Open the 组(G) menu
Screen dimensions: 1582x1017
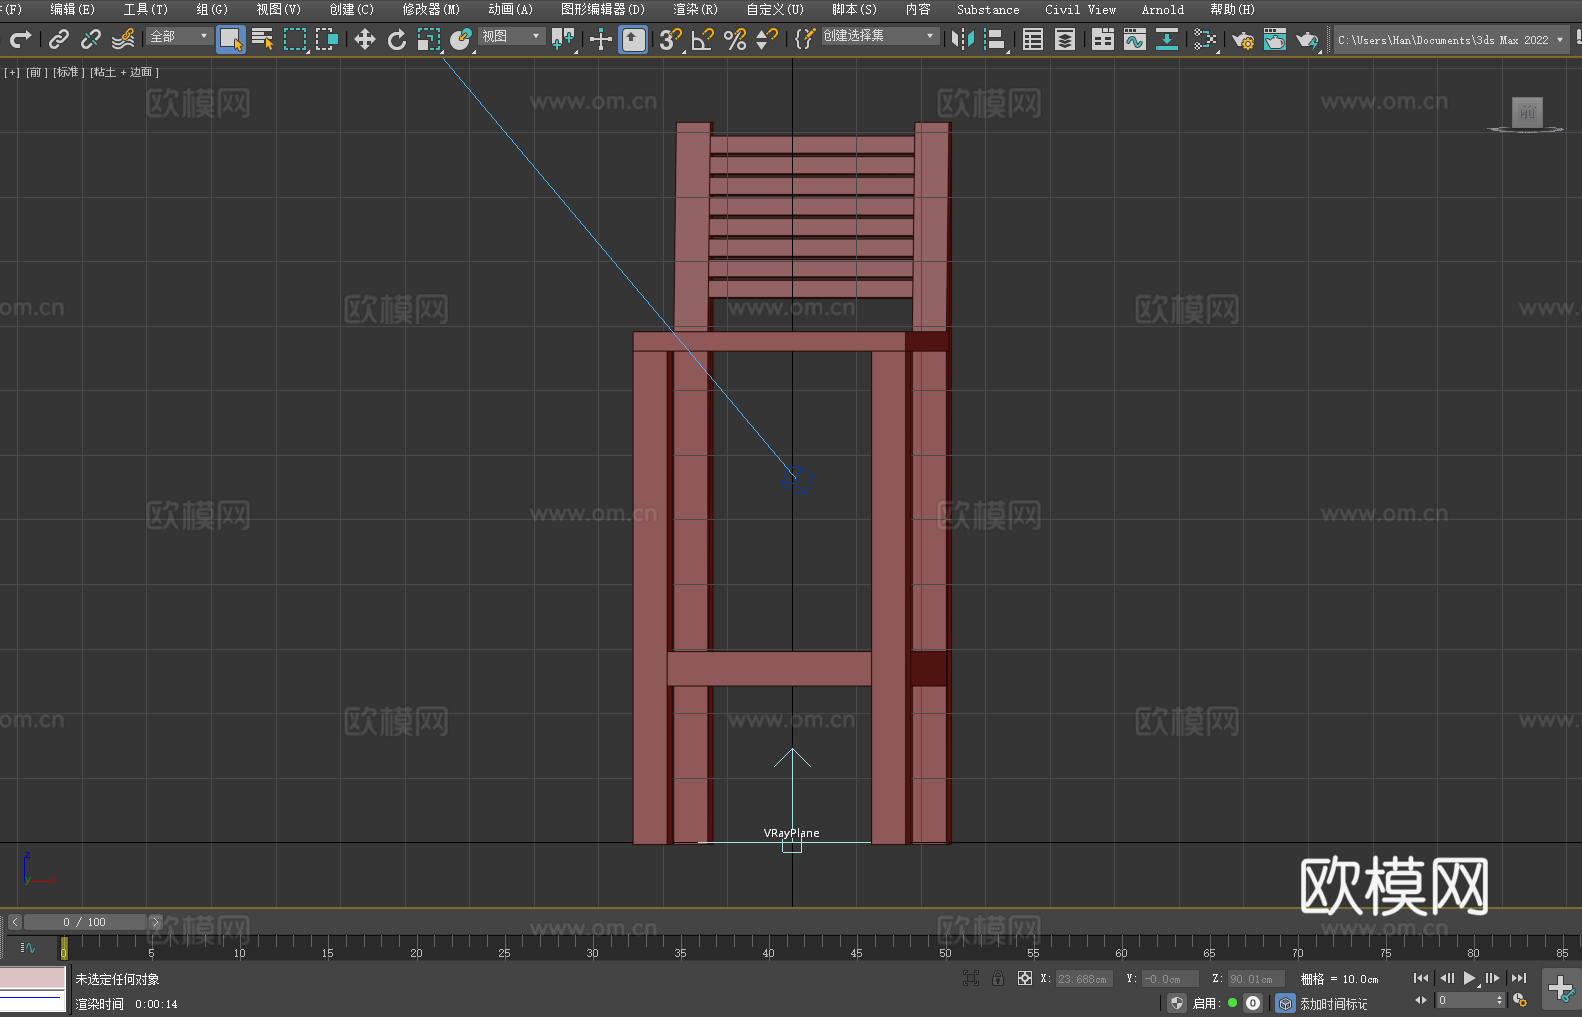(212, 9)
